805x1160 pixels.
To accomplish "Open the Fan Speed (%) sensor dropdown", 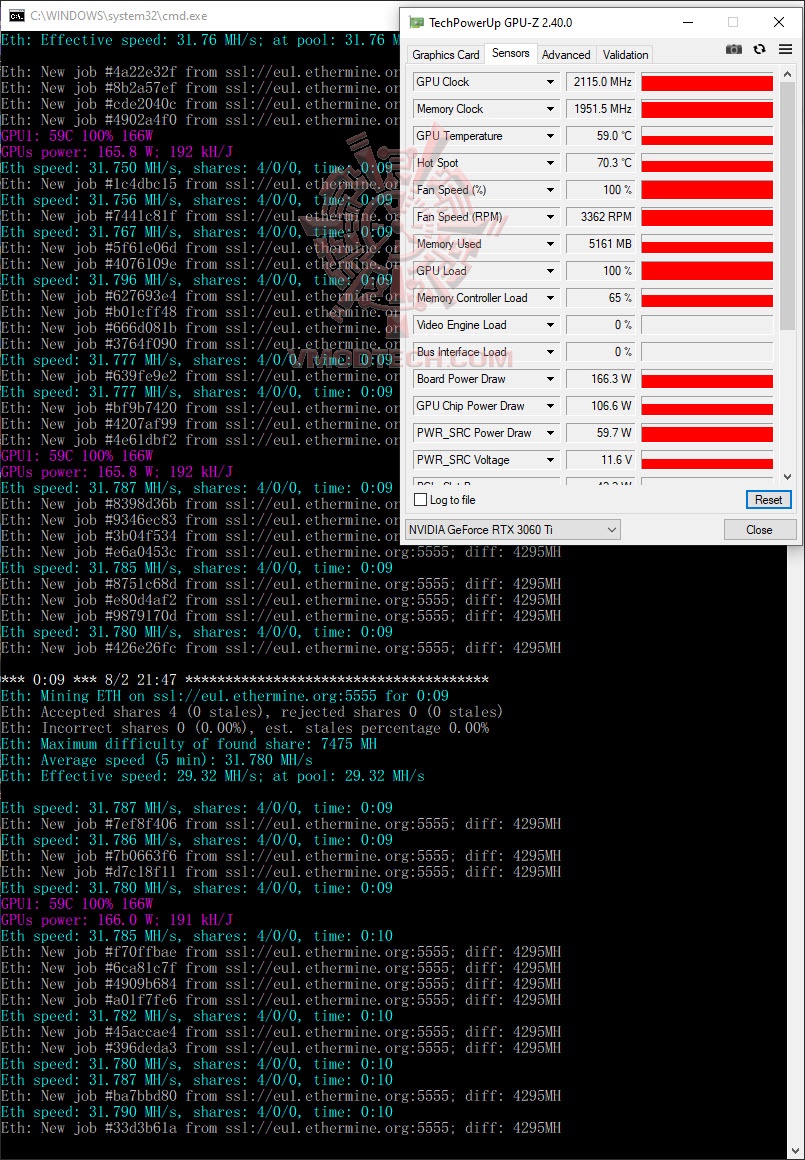I will tap(550, 190).
